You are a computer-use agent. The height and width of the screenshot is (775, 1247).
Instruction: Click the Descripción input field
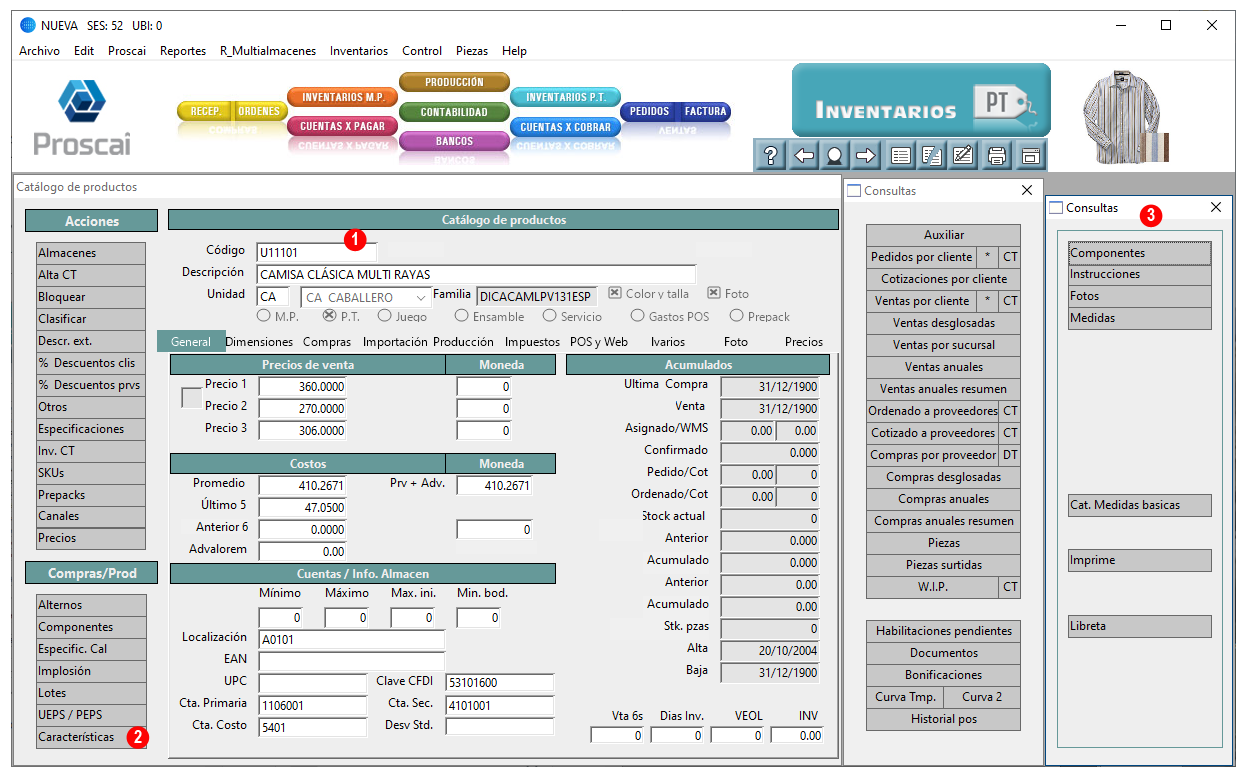point(476,274)
